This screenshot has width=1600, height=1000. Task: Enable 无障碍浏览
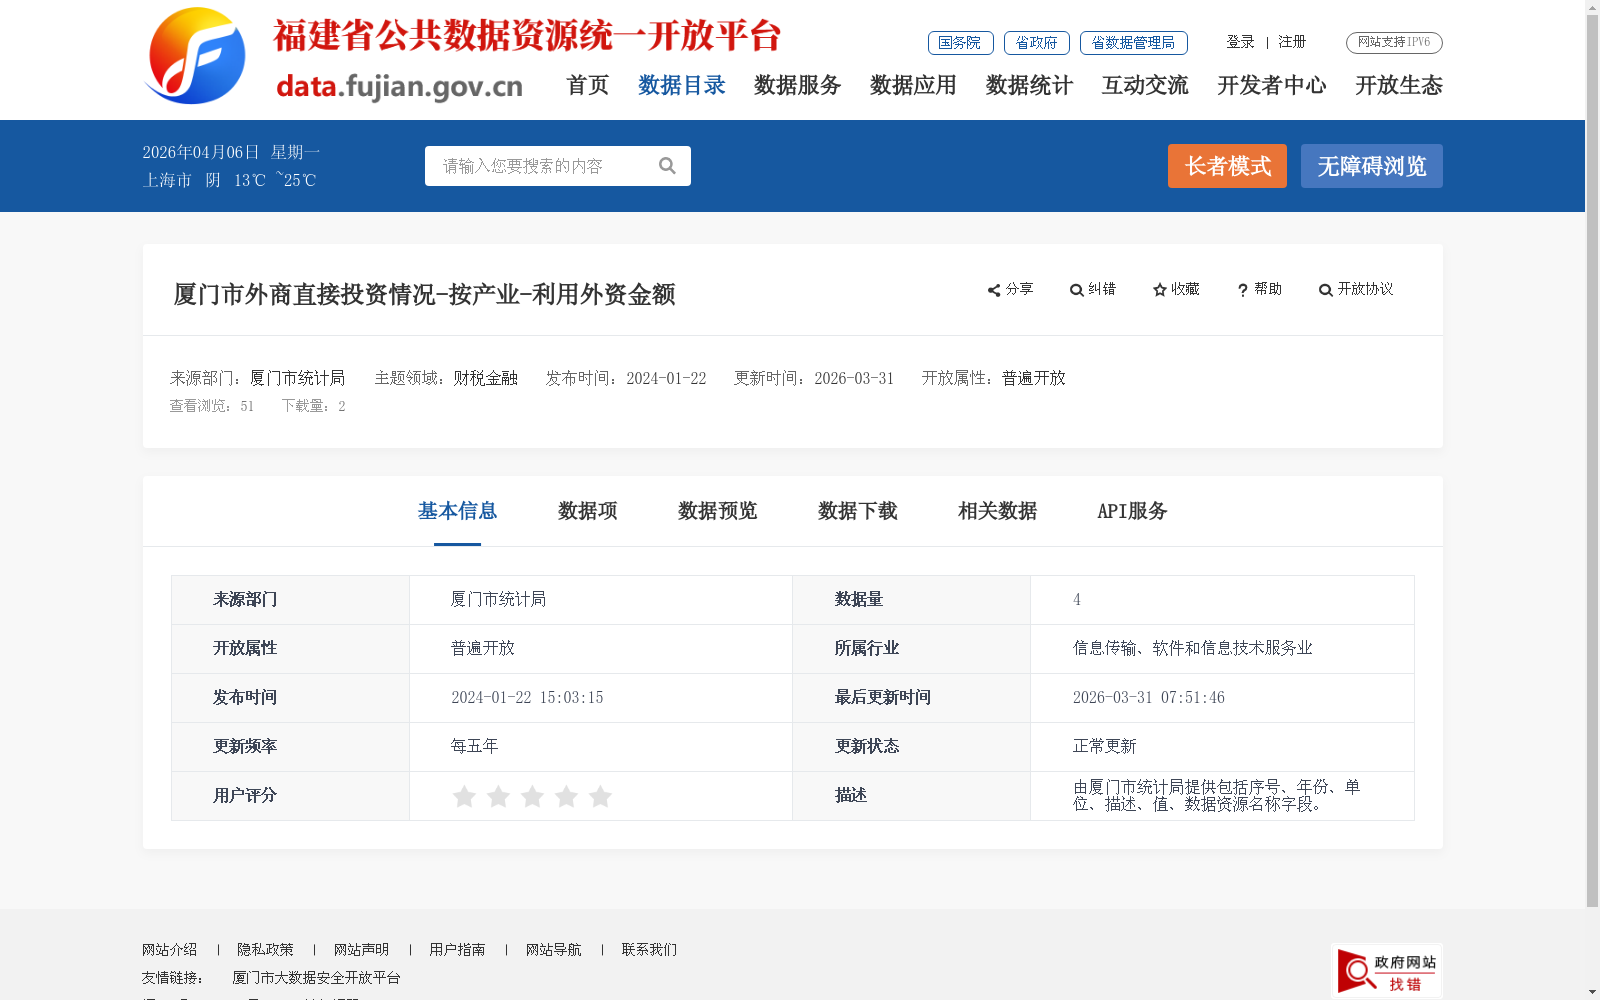click(x=1371, y=166)
